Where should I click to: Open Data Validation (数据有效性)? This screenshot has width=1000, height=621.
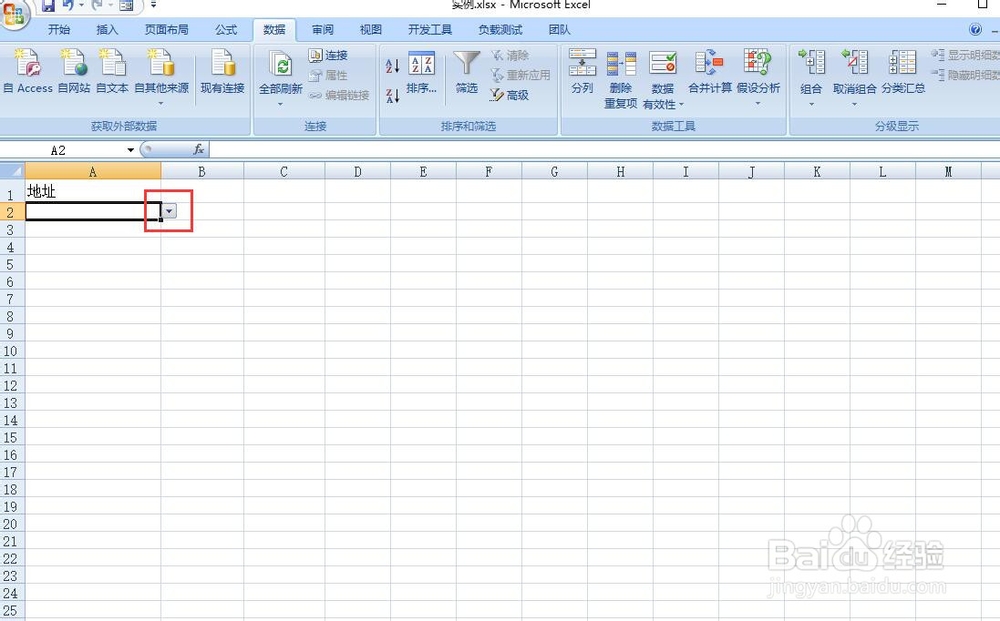(x=663, y=79)
